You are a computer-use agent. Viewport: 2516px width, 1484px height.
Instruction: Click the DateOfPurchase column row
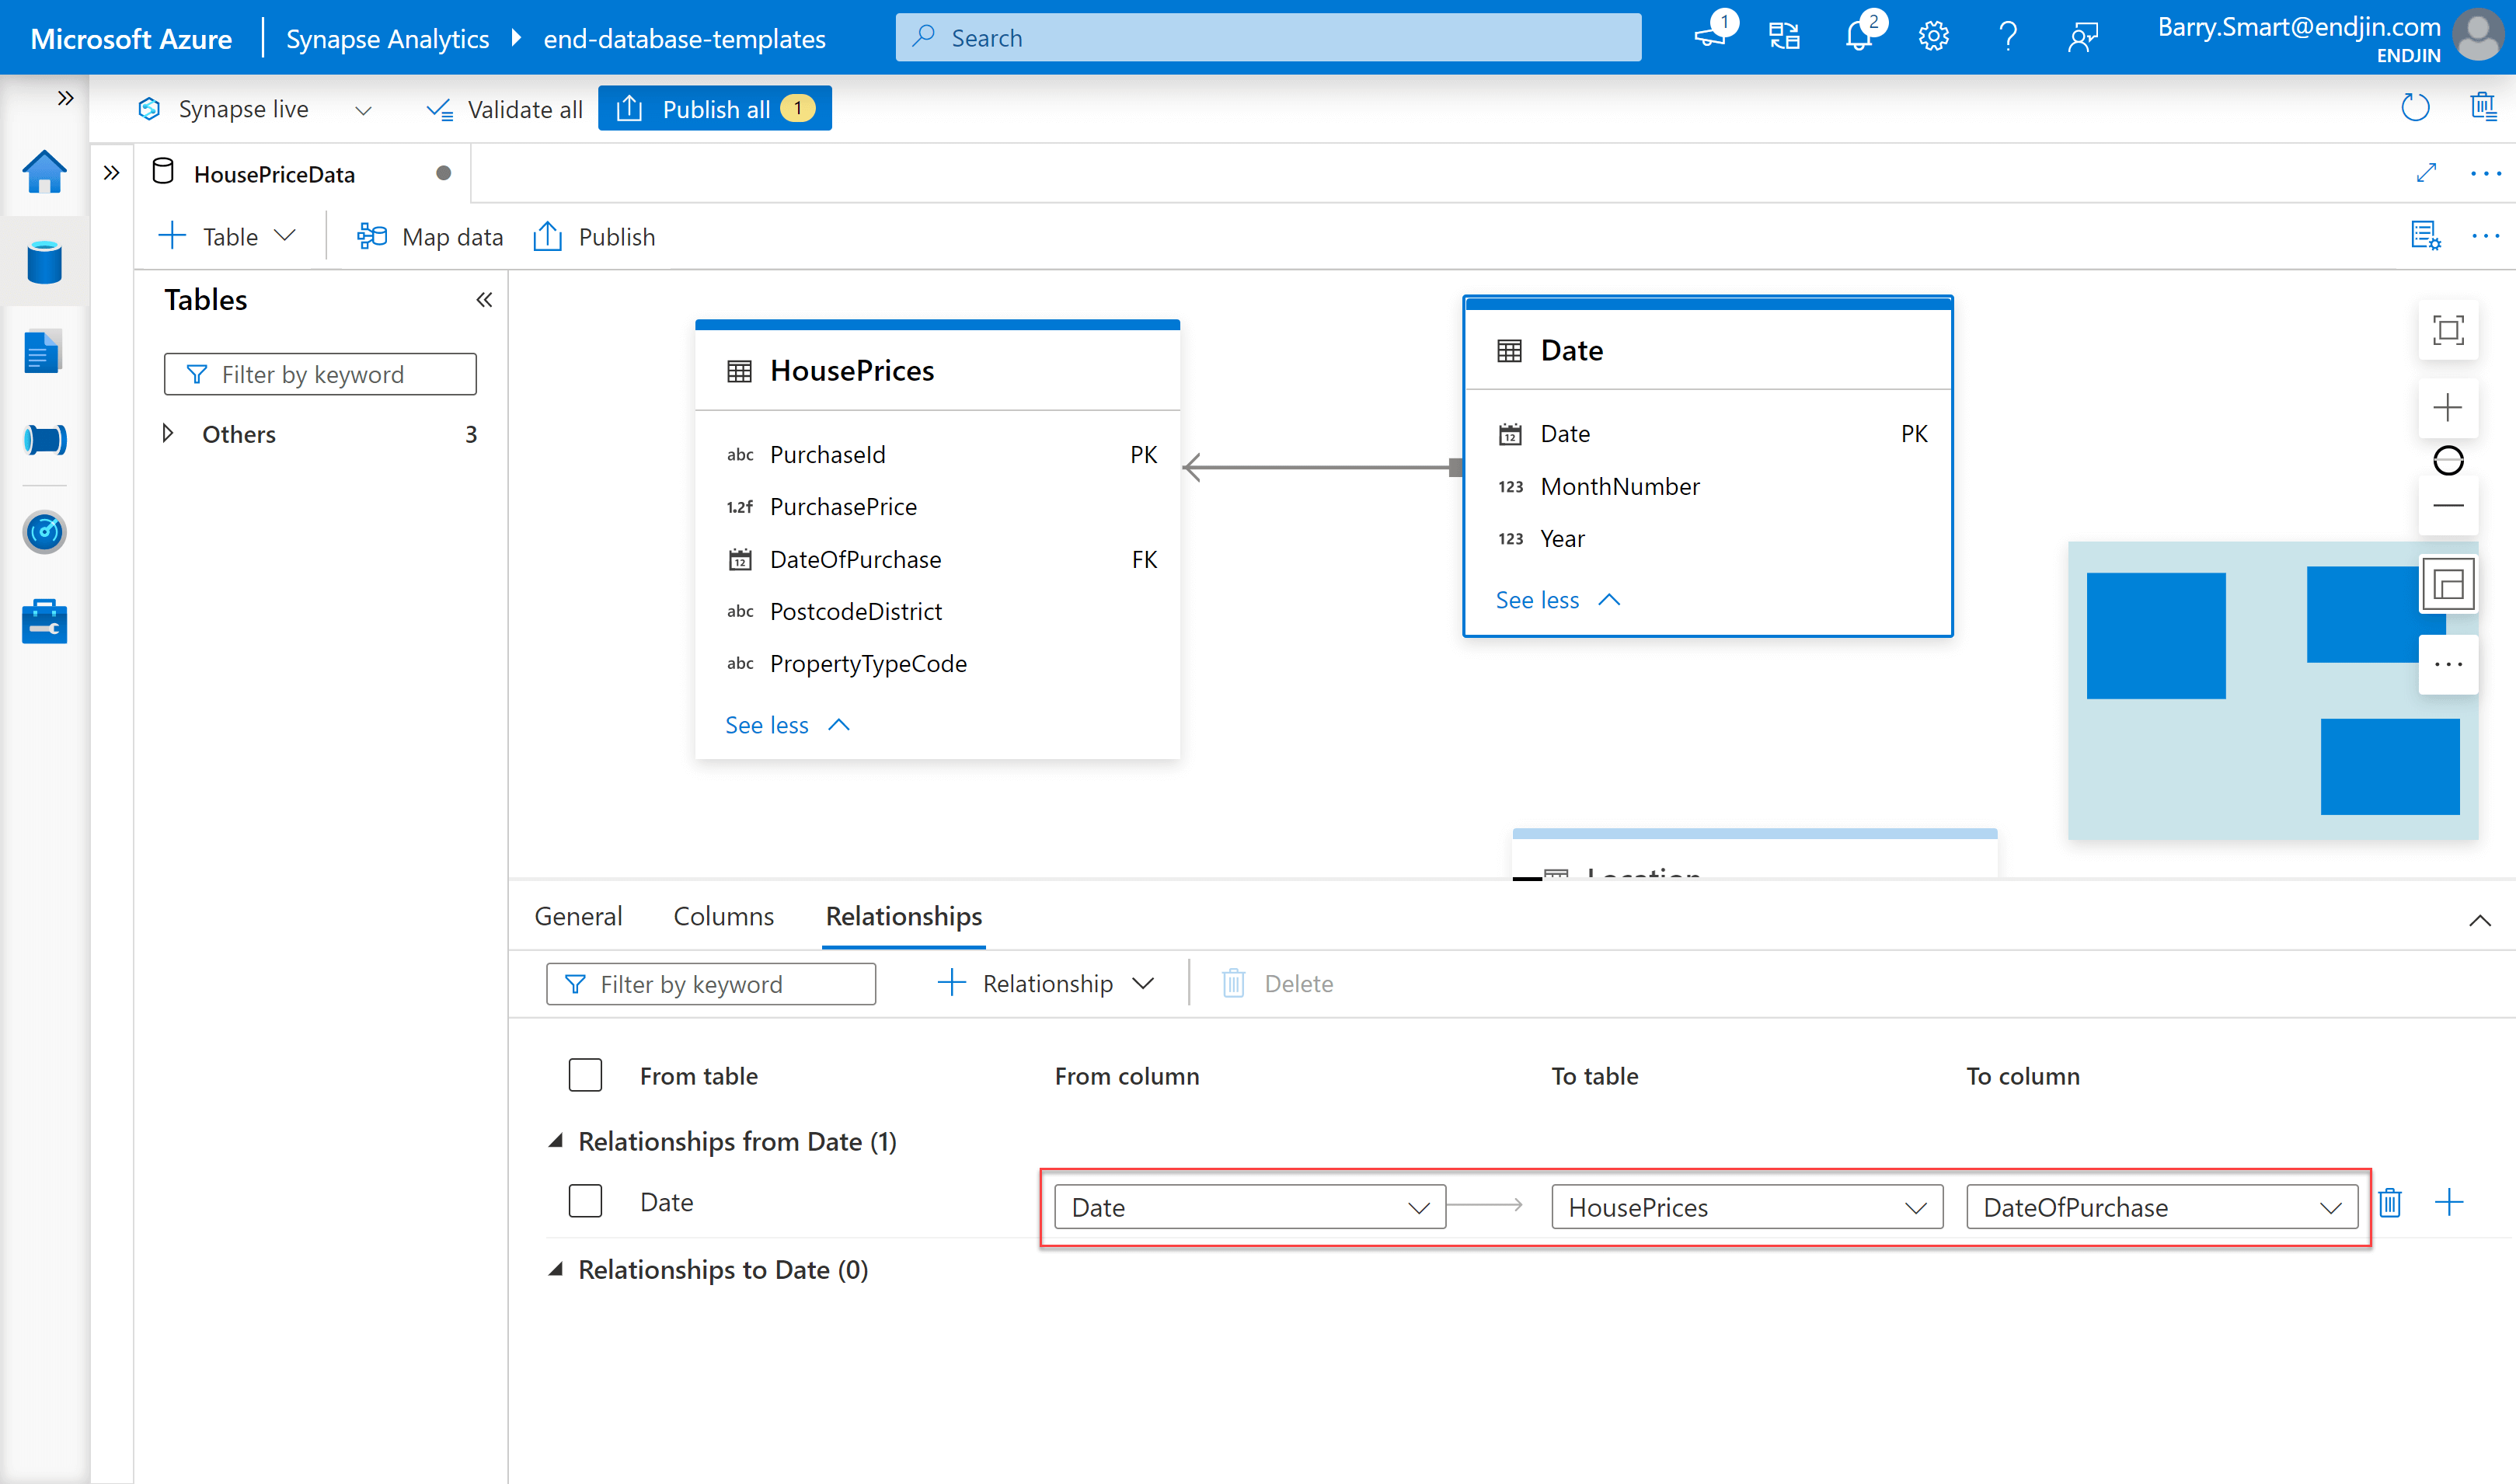coord(937,559)
